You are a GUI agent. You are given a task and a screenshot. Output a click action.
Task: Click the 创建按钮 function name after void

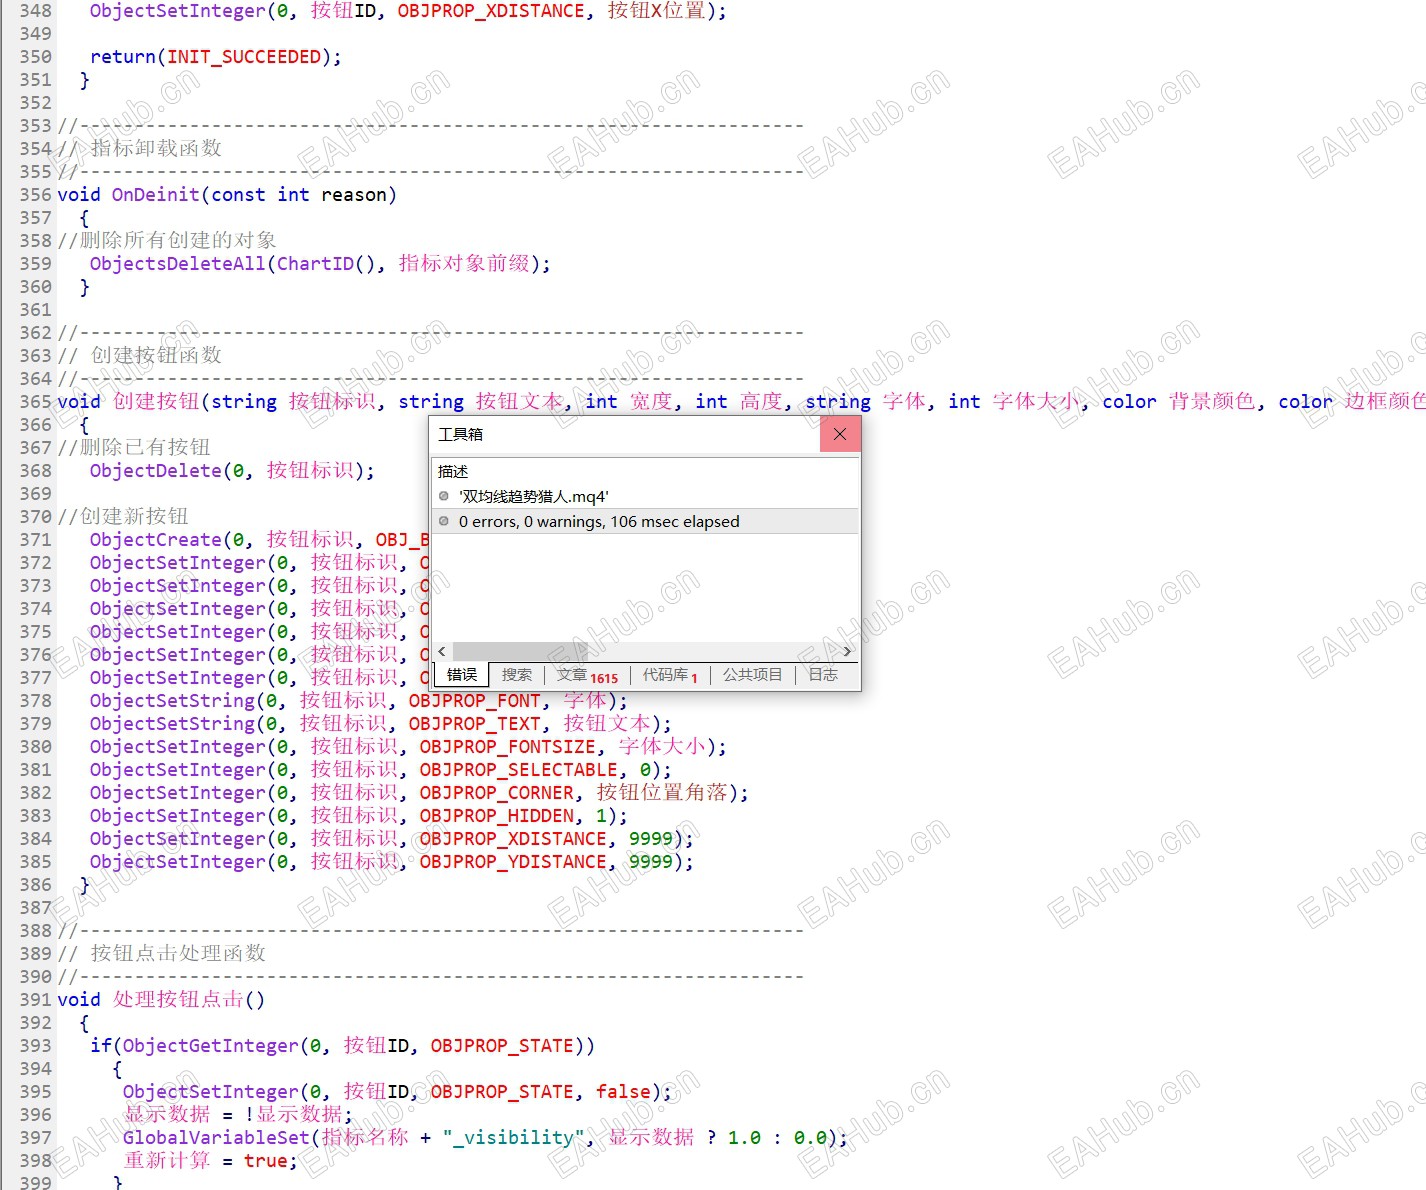pyautogui.click(x=156, y=402)
